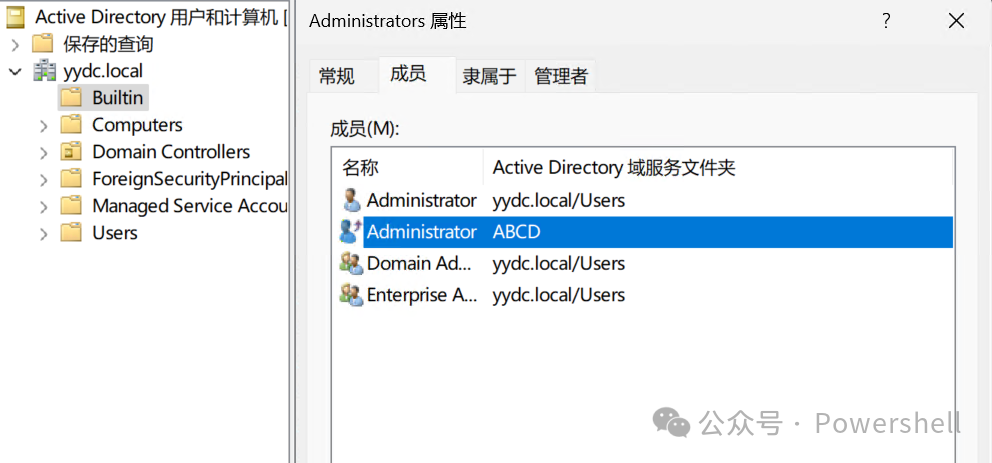
Task: Click the yydc.local Administrator user icon
Action: coord(351,201)
